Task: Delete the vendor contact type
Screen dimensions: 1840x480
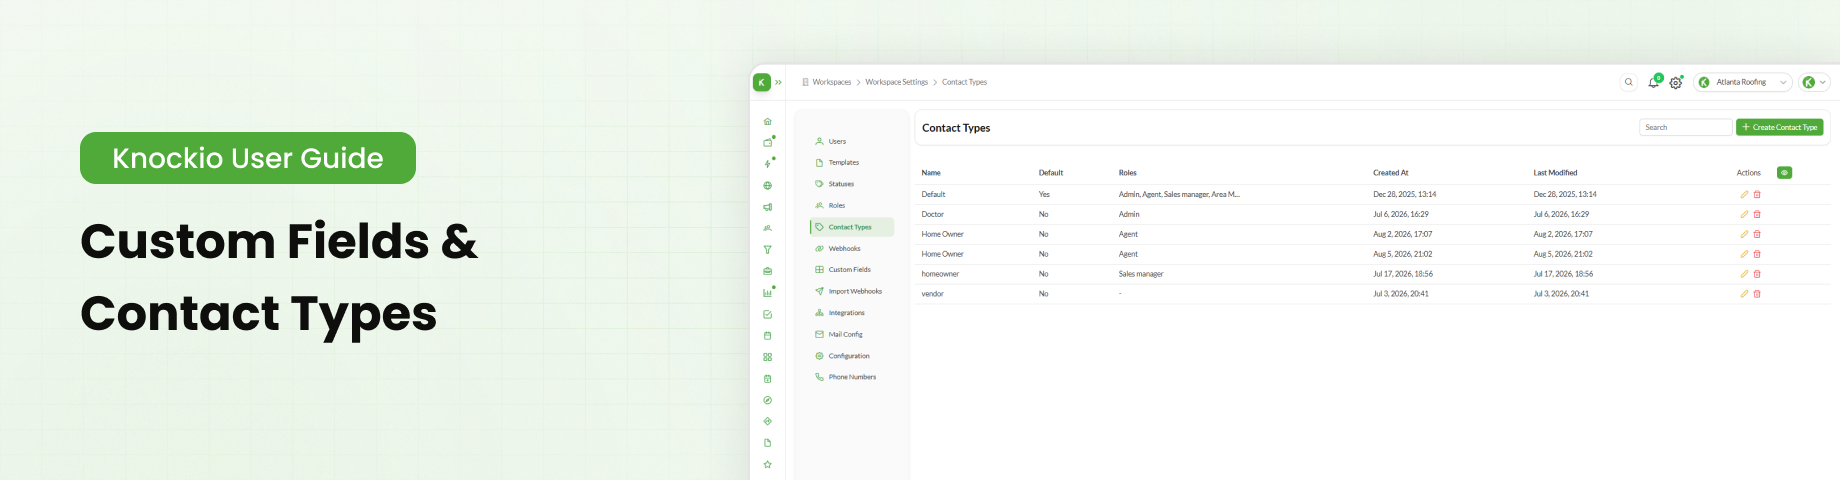Action: point(1757,294)
